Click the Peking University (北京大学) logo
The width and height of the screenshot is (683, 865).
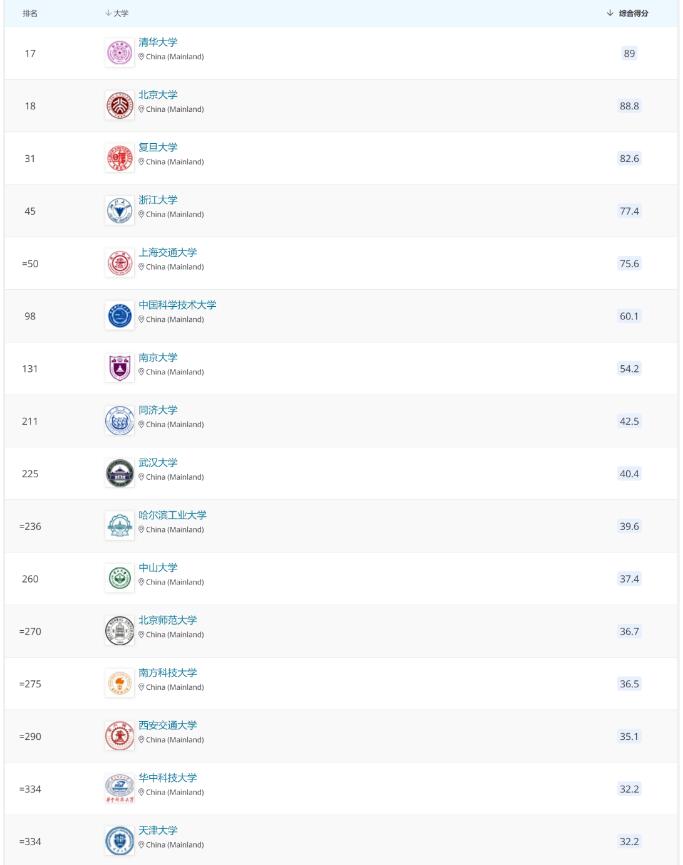pos(119,105)
